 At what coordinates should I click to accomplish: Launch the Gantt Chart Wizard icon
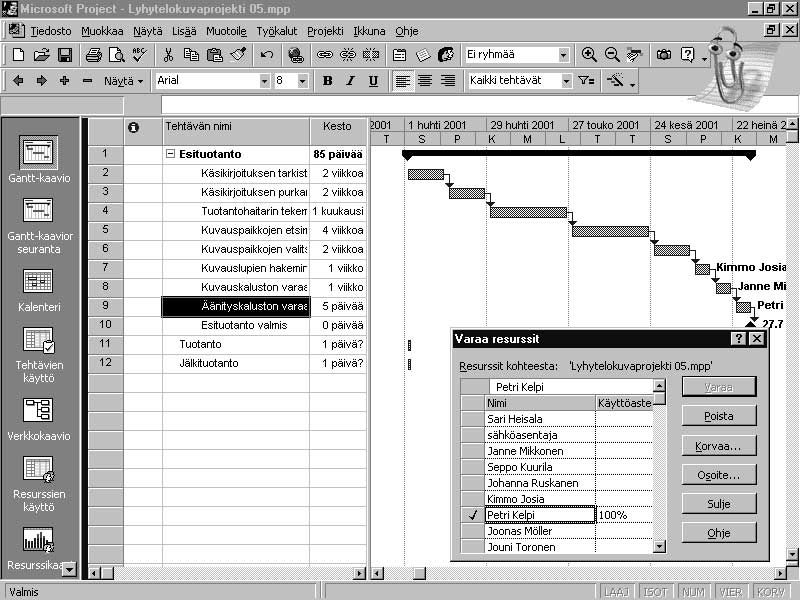click(616, 81)
